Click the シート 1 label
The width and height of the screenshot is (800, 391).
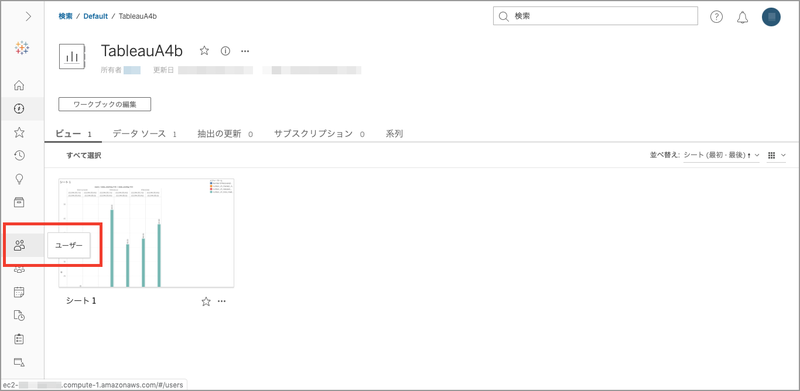81,301
